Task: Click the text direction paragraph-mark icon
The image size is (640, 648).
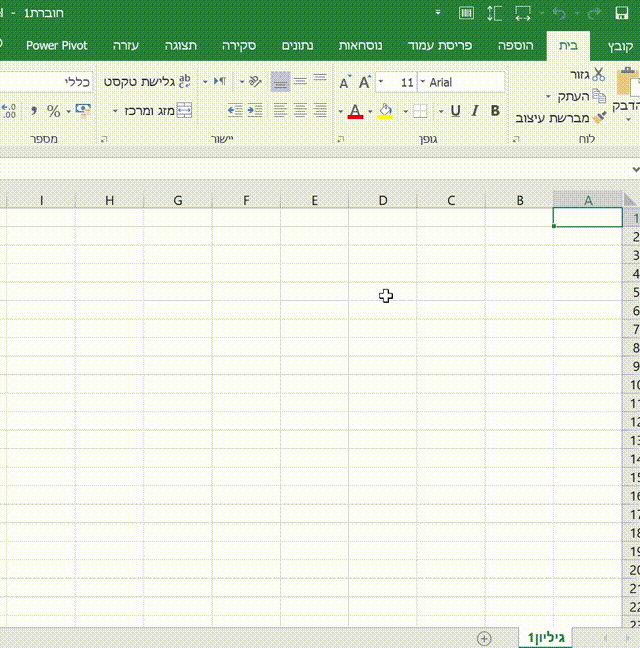Action: (x=219, y=81)
